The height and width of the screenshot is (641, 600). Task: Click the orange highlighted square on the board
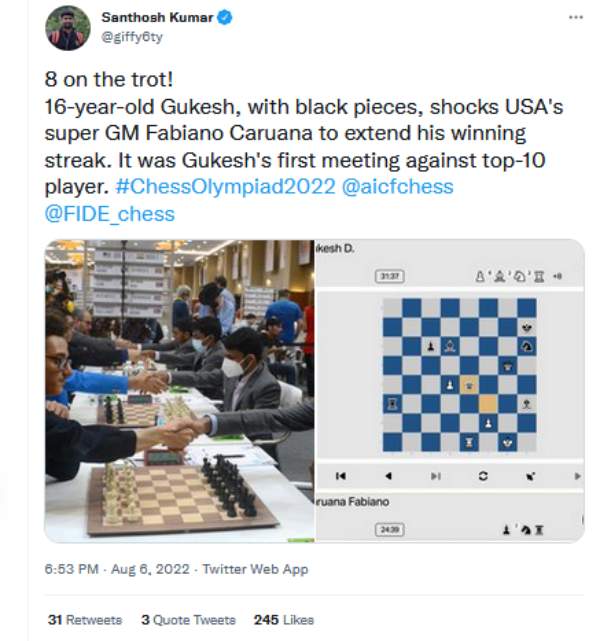point(487,403)
